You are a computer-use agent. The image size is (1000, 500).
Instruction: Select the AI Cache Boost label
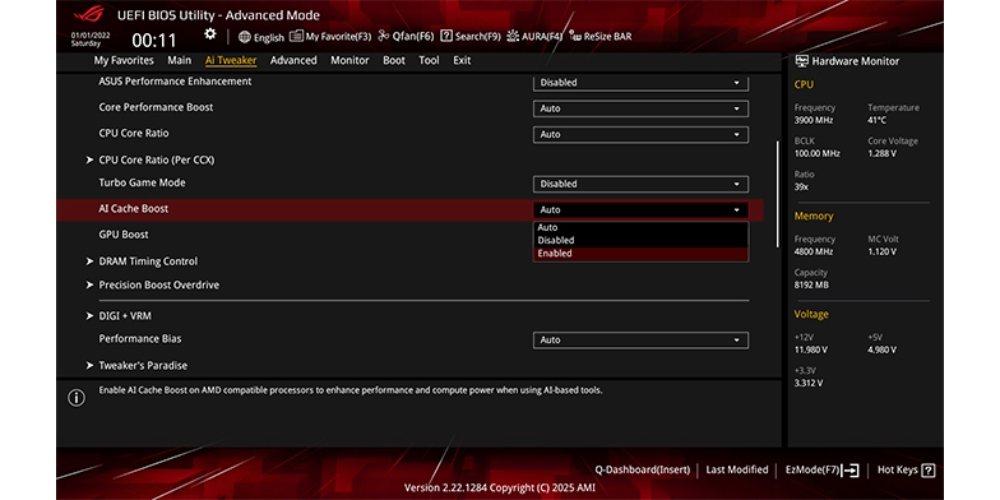(133, 209)
